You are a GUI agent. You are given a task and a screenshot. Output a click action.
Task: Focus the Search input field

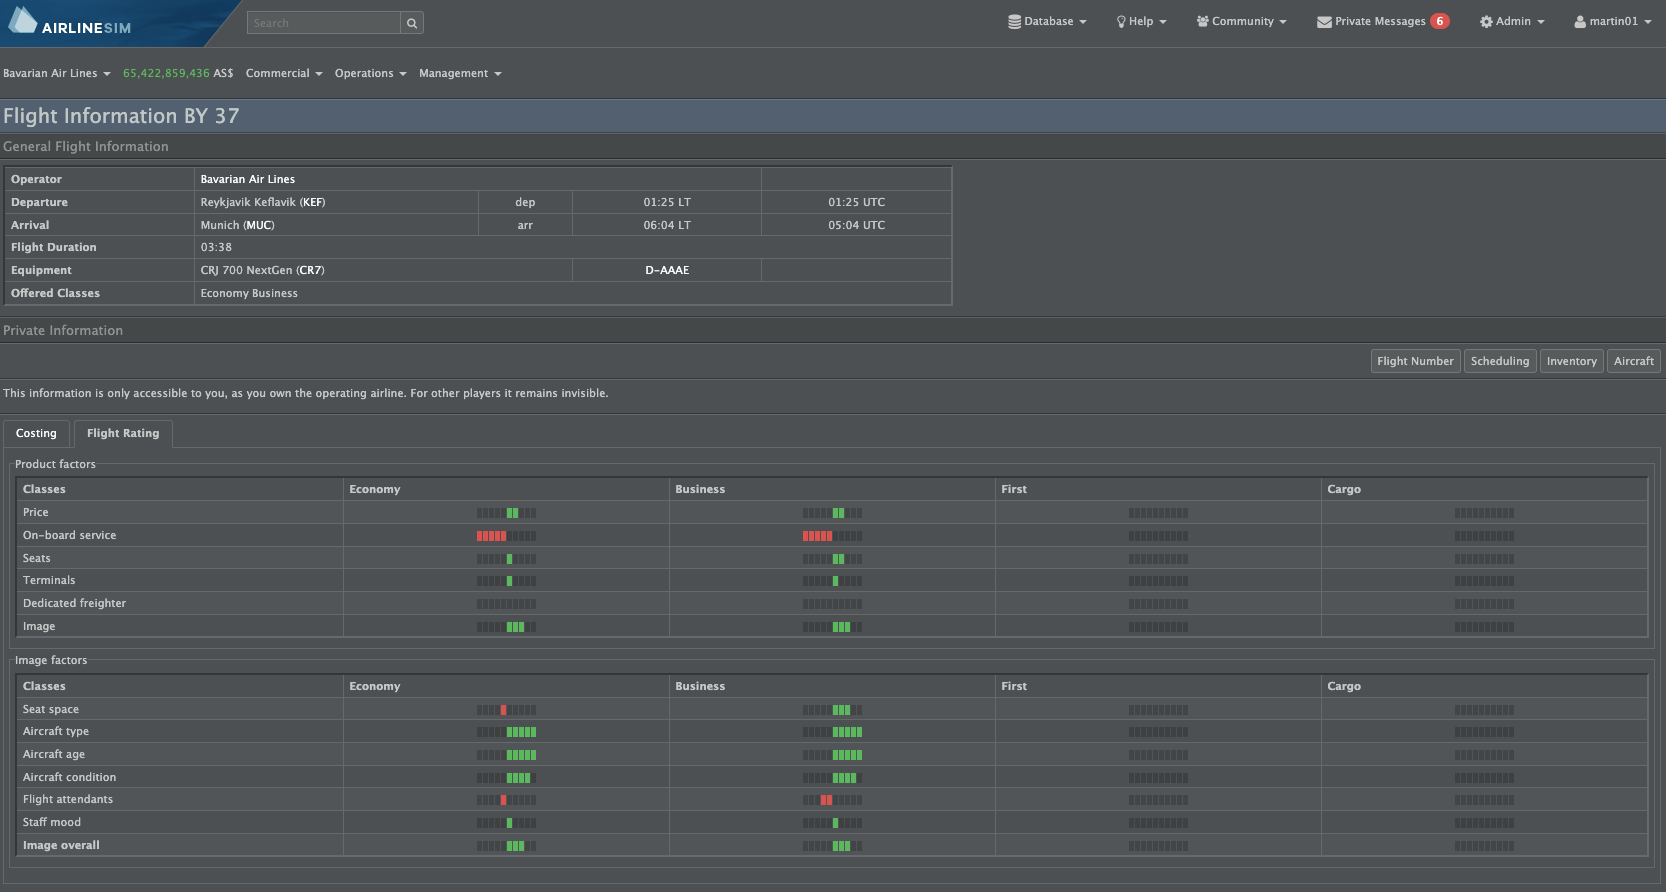(x=324, y=23)
